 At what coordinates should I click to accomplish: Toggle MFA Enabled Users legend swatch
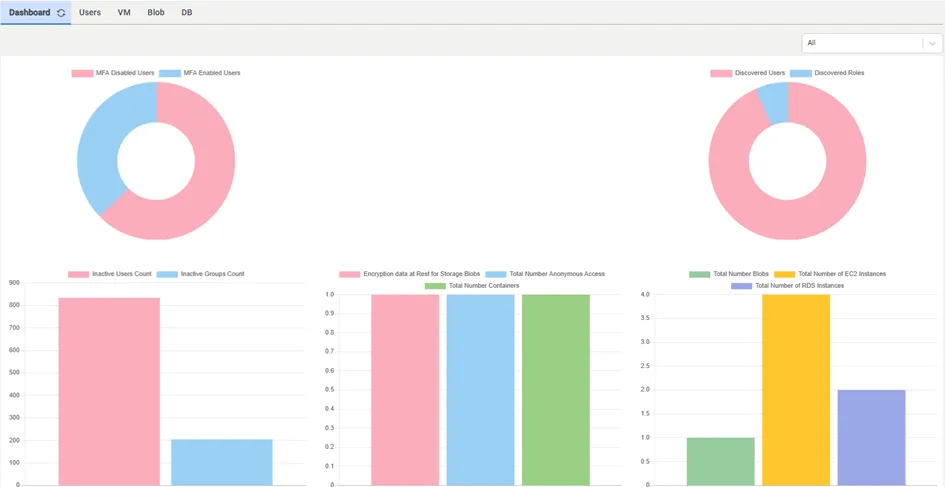pos(171,73)
